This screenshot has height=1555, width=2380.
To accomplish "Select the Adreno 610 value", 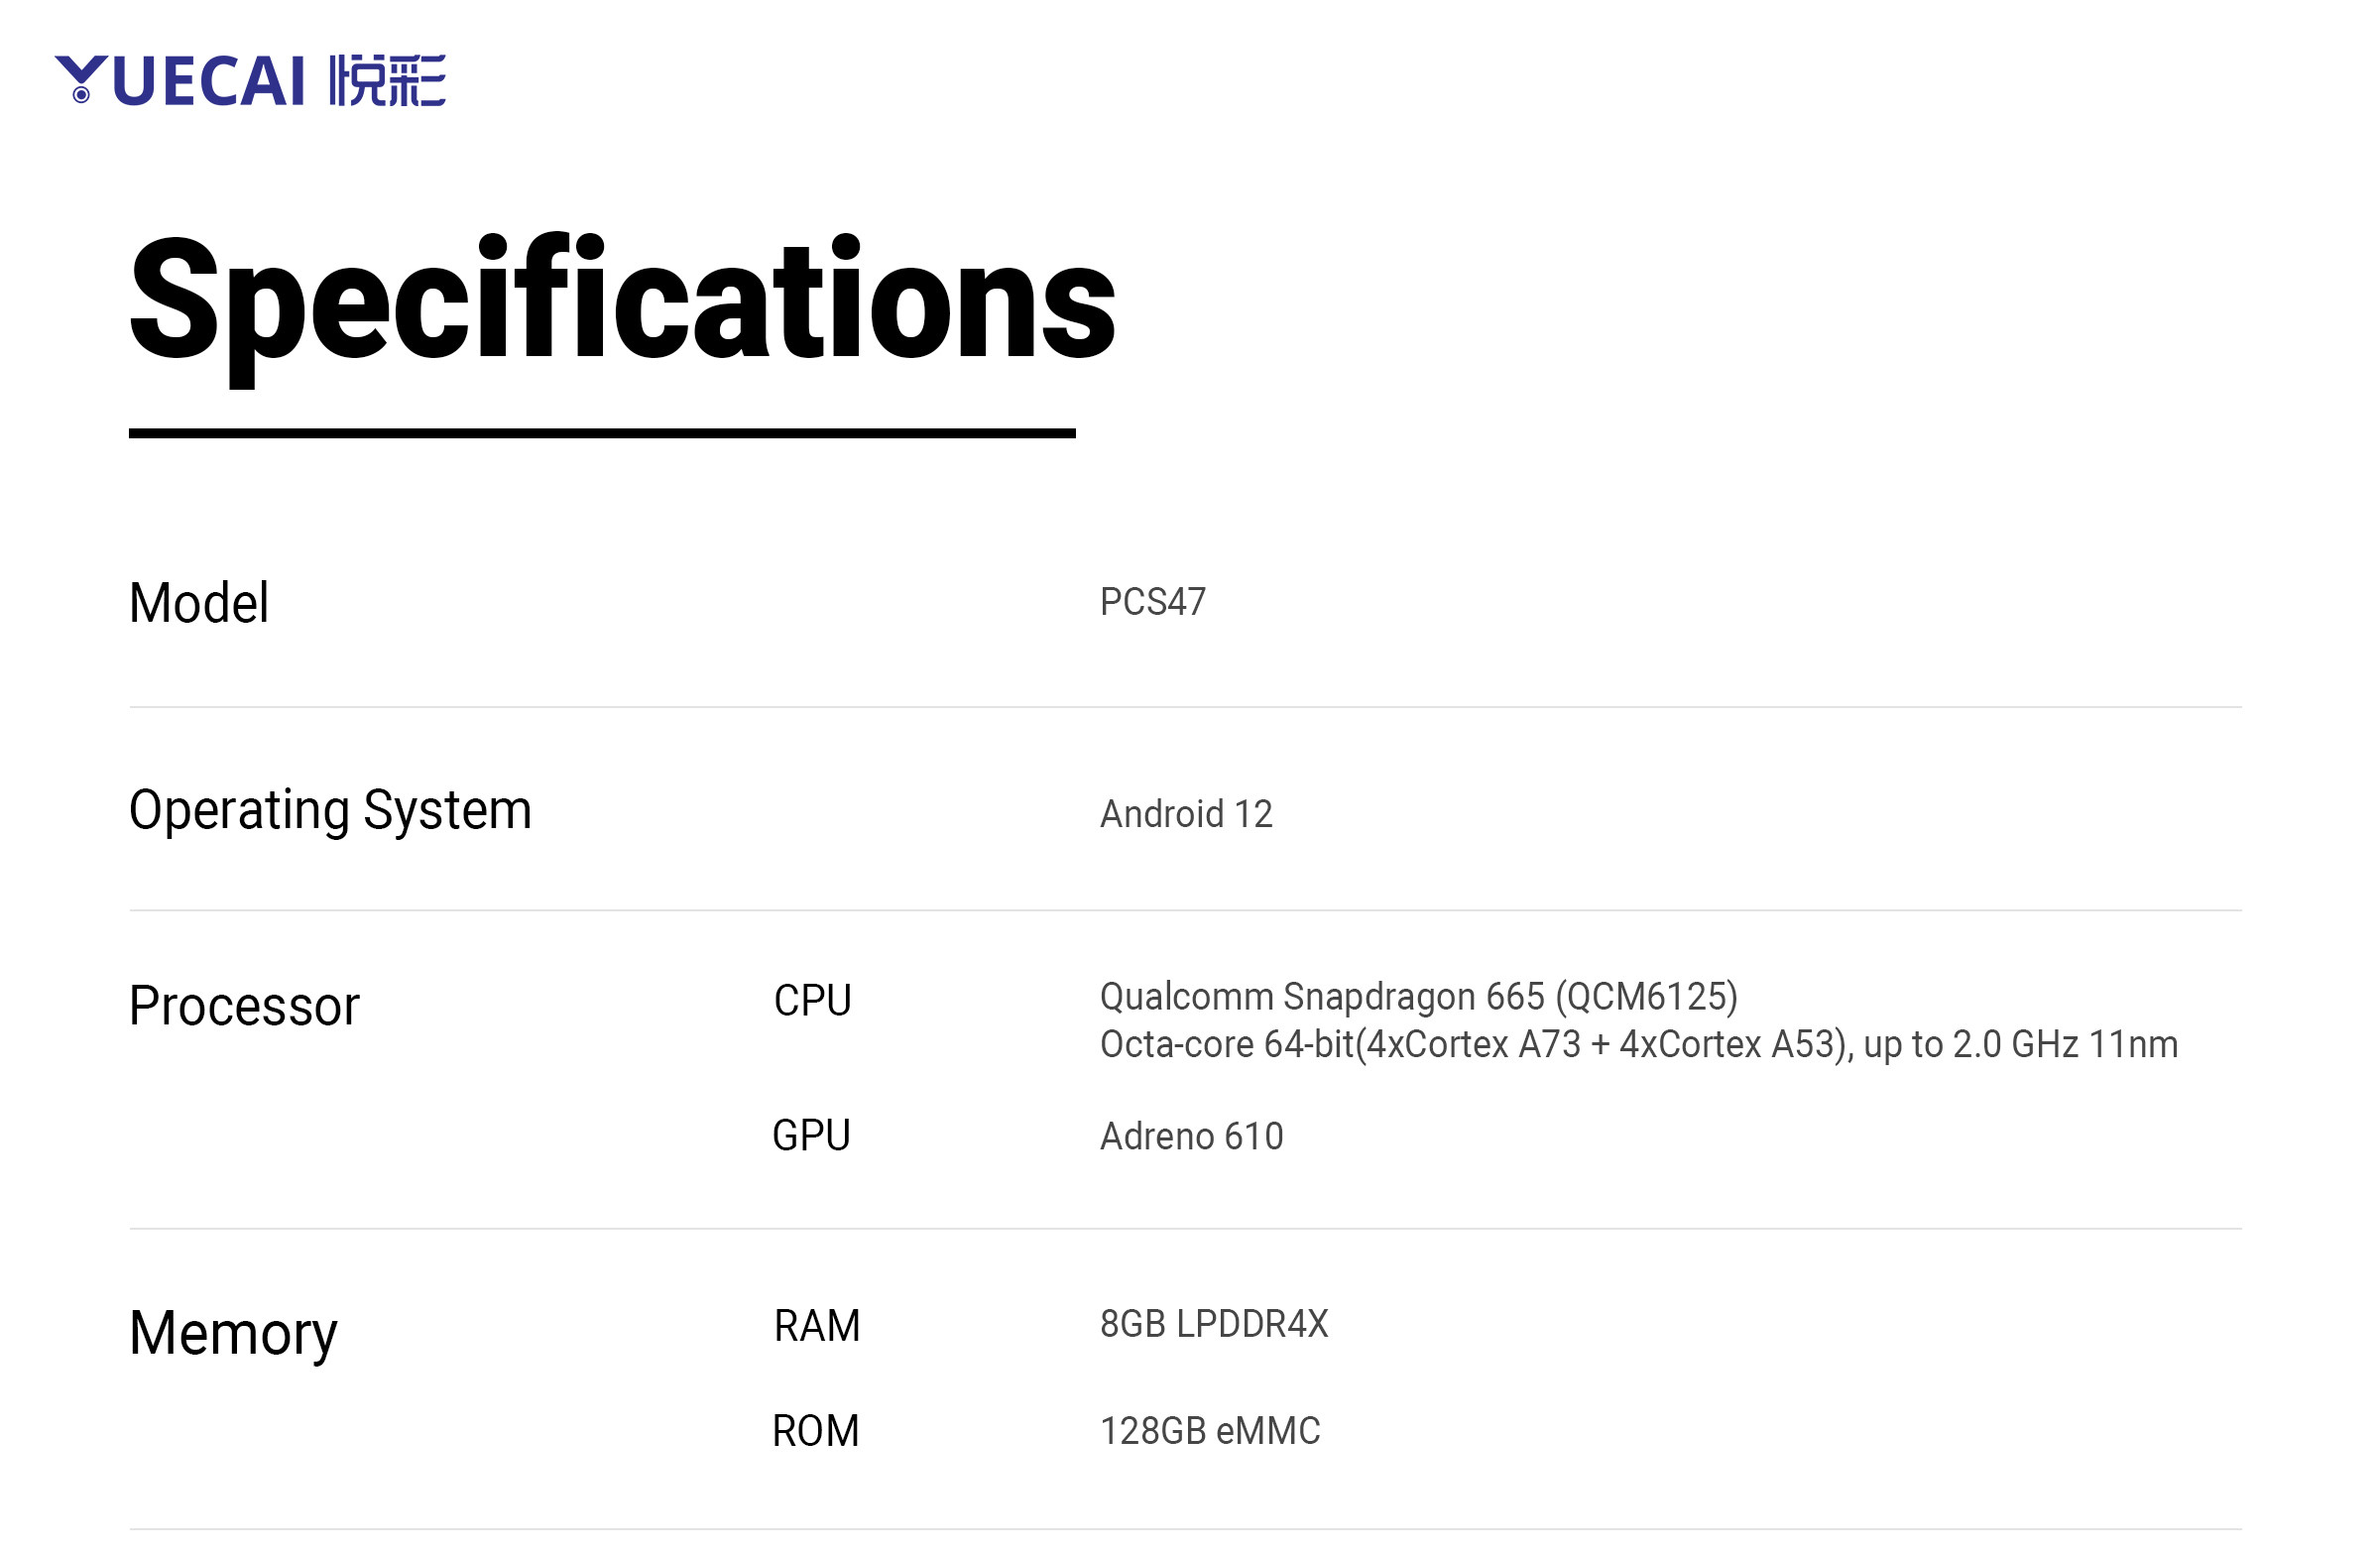I will click(1191, 1137).
